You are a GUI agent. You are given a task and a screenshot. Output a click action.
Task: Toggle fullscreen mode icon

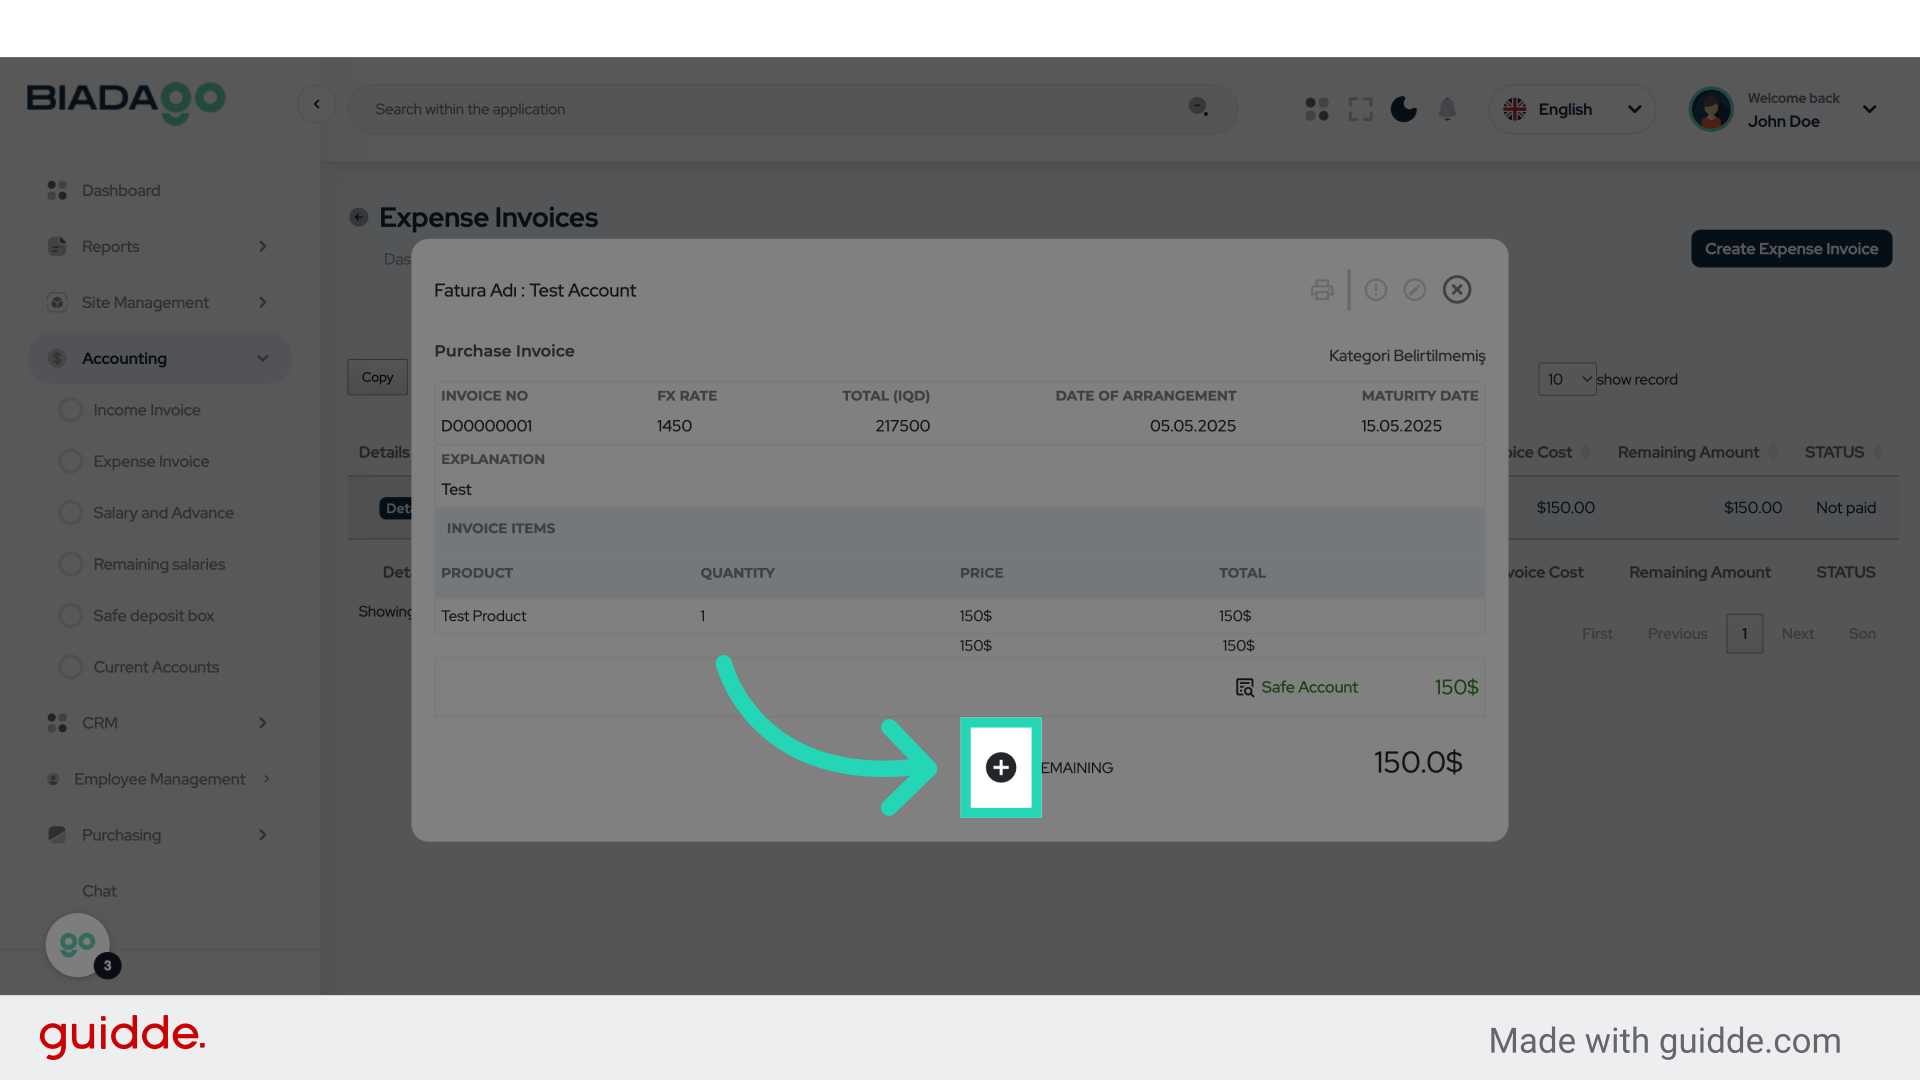1360,109
